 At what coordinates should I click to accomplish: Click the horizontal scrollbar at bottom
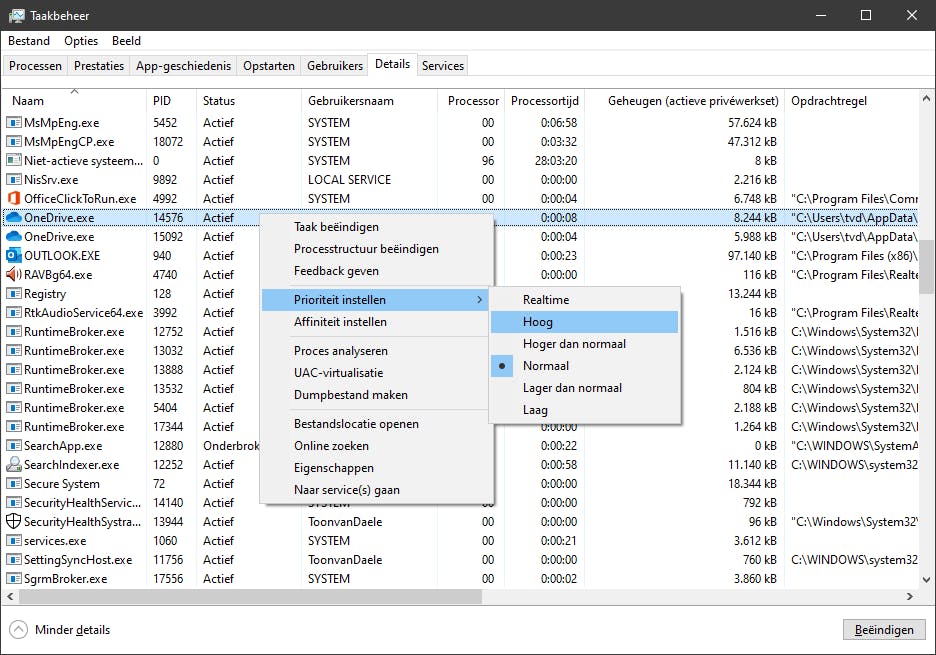(x=250, y=597)
